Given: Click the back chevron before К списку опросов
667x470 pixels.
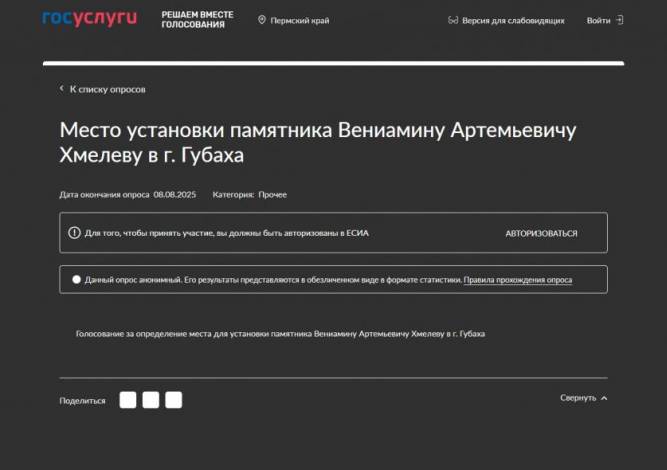Looking at the screenshot, I should point(61,89).
